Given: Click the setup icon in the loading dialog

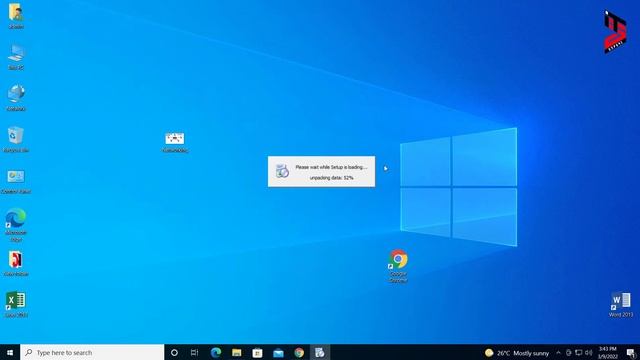Looking at the screenshot, I should [x=282, y=171].
